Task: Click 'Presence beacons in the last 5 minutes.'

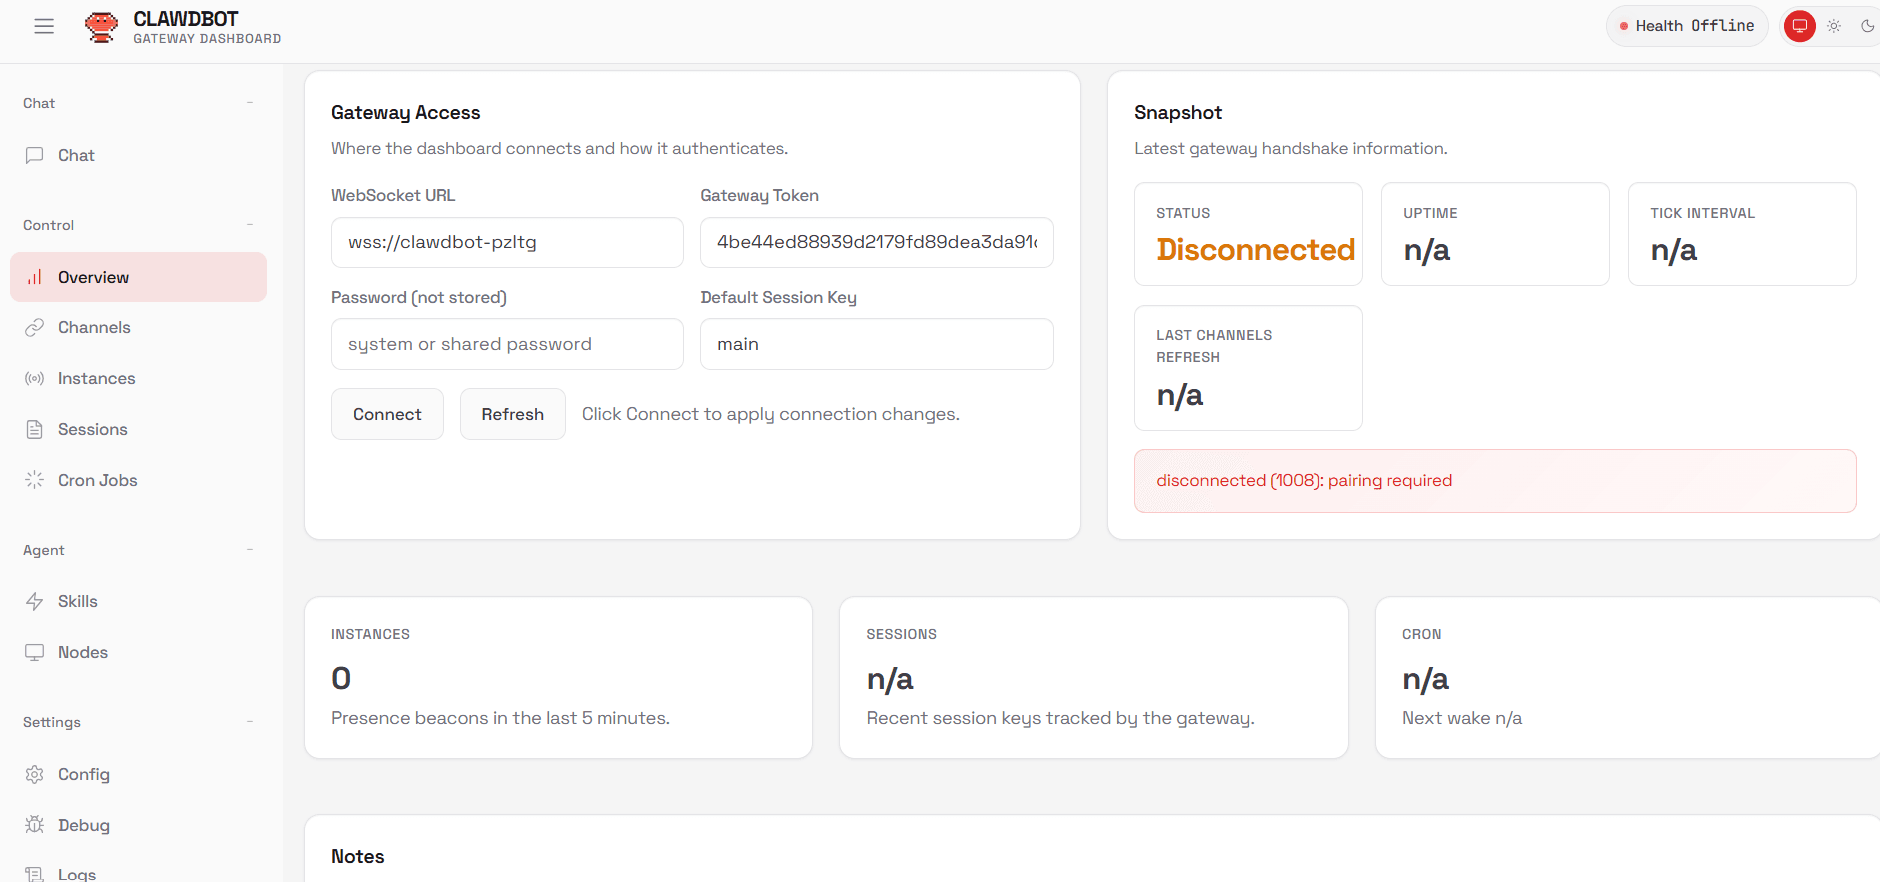Action: point(500,718)
